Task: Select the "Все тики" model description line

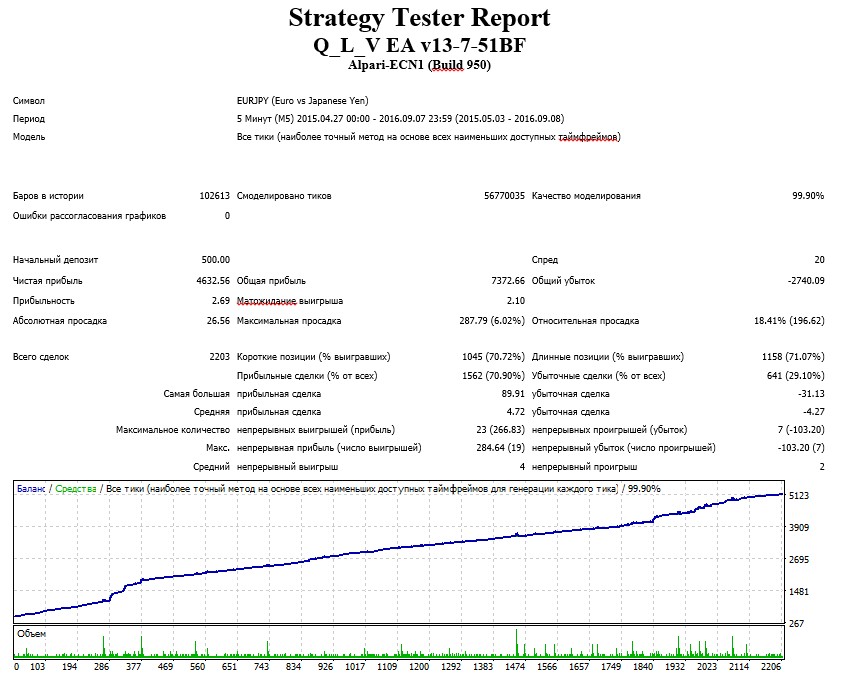Action: [x=428, y=137]
